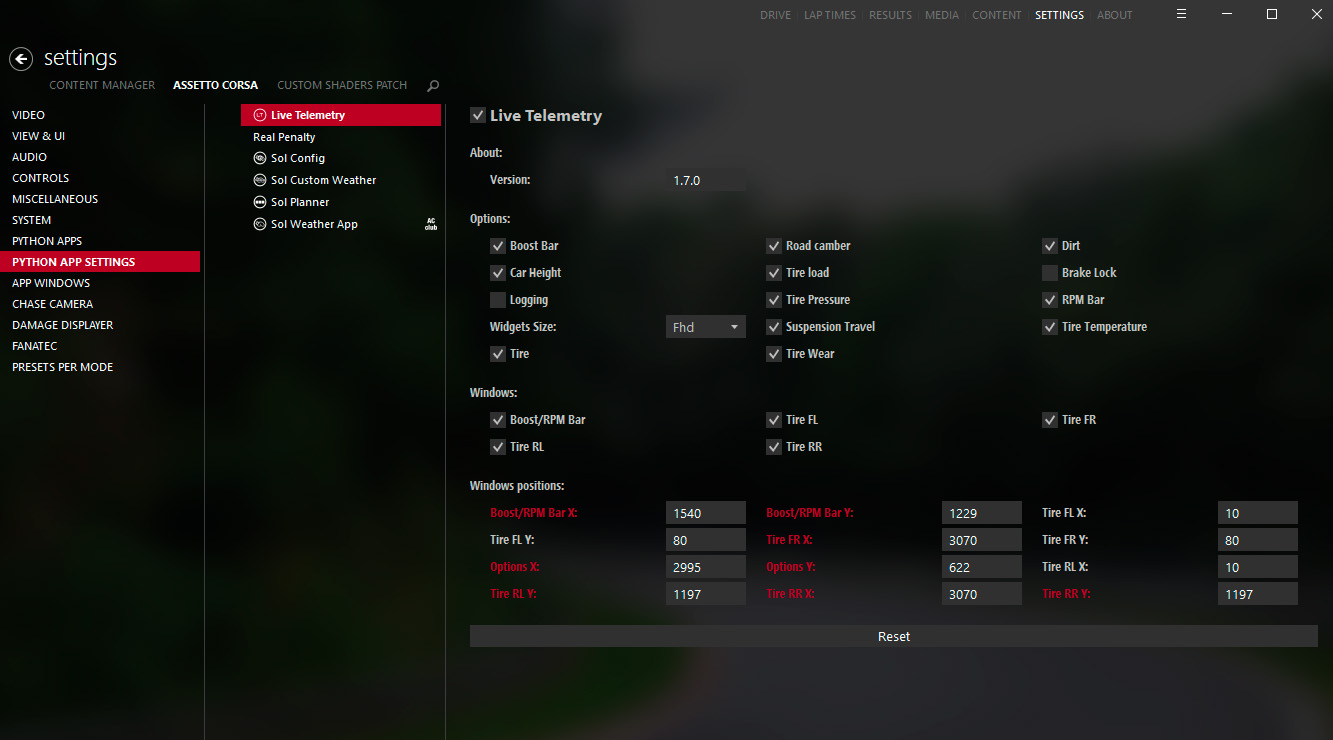Open the SYSTEM settings section
The width and height of the screenshot is (1333, 740).
(x=100, y=220)
